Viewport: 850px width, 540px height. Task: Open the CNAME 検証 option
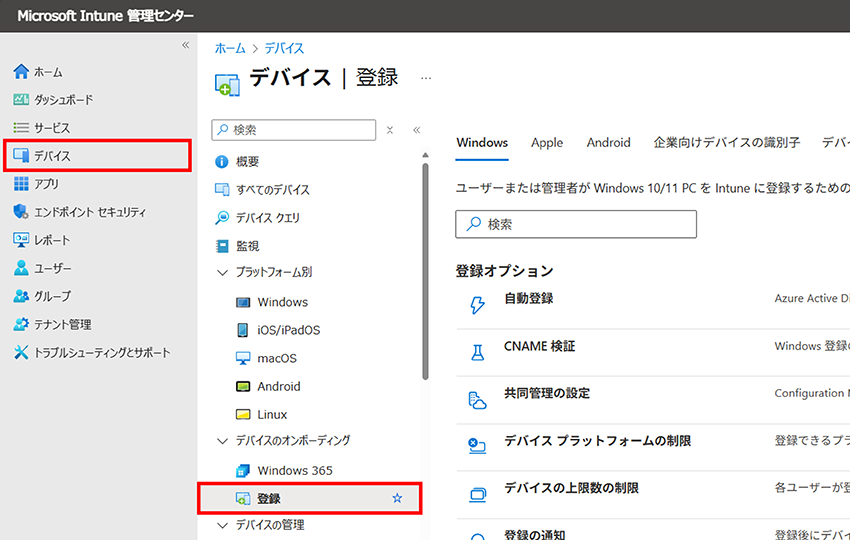539,346
